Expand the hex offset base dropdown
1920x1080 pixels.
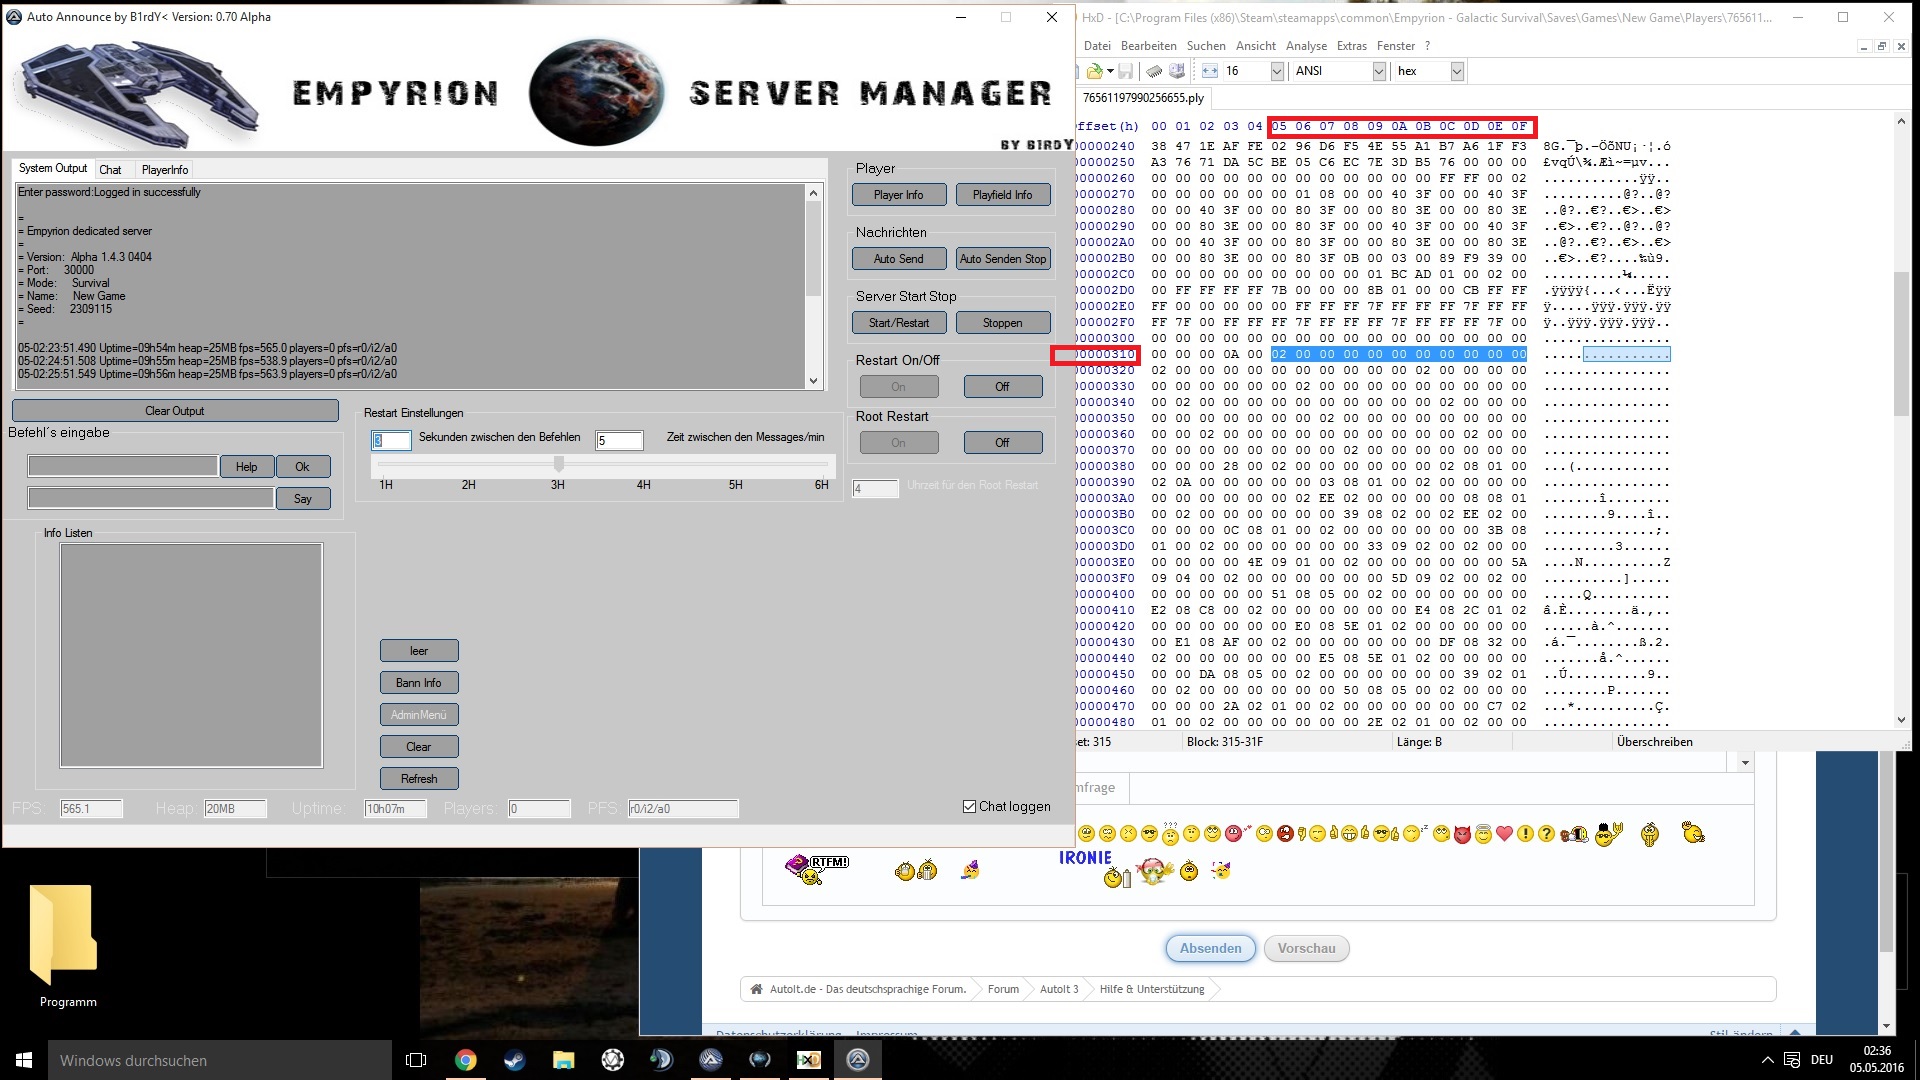click(x=1457, y=71)
